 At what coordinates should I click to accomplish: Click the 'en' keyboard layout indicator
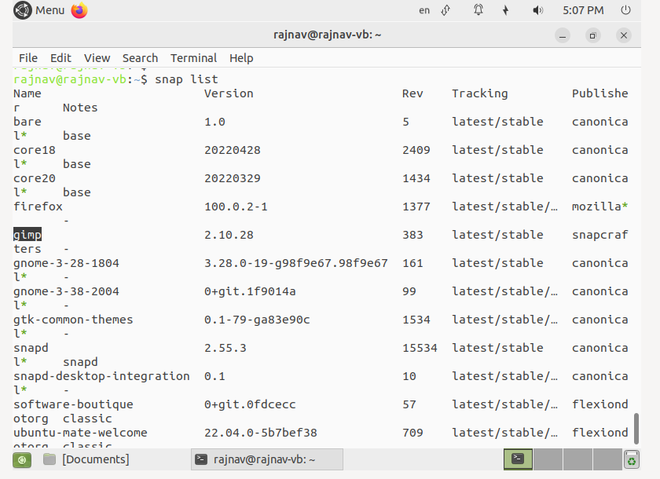click(x=424, y=11)
